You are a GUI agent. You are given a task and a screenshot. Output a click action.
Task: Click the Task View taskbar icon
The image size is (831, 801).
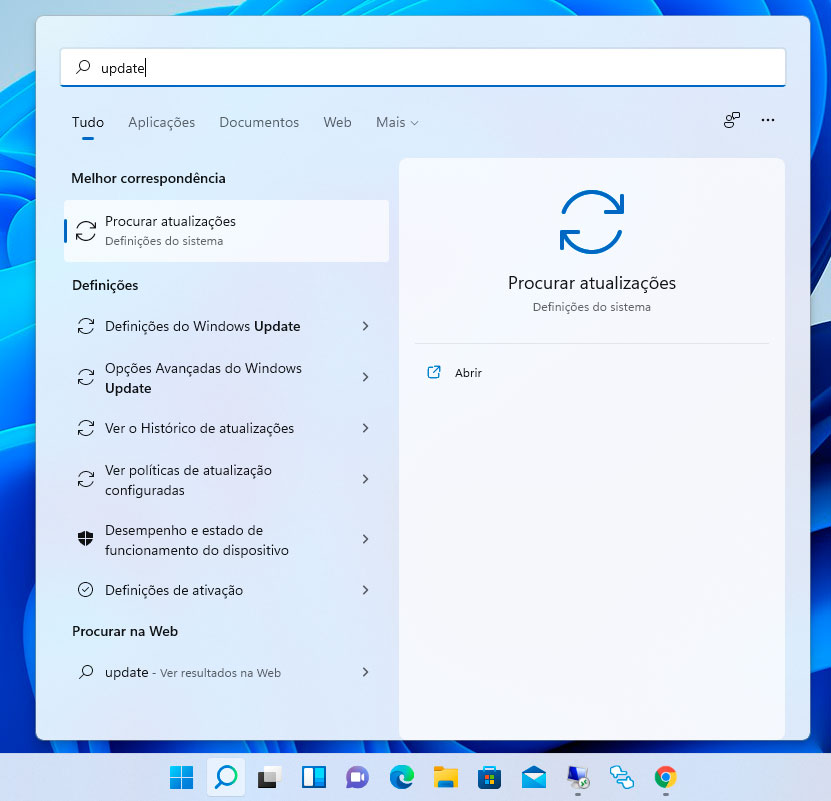(x=269, y=777)
